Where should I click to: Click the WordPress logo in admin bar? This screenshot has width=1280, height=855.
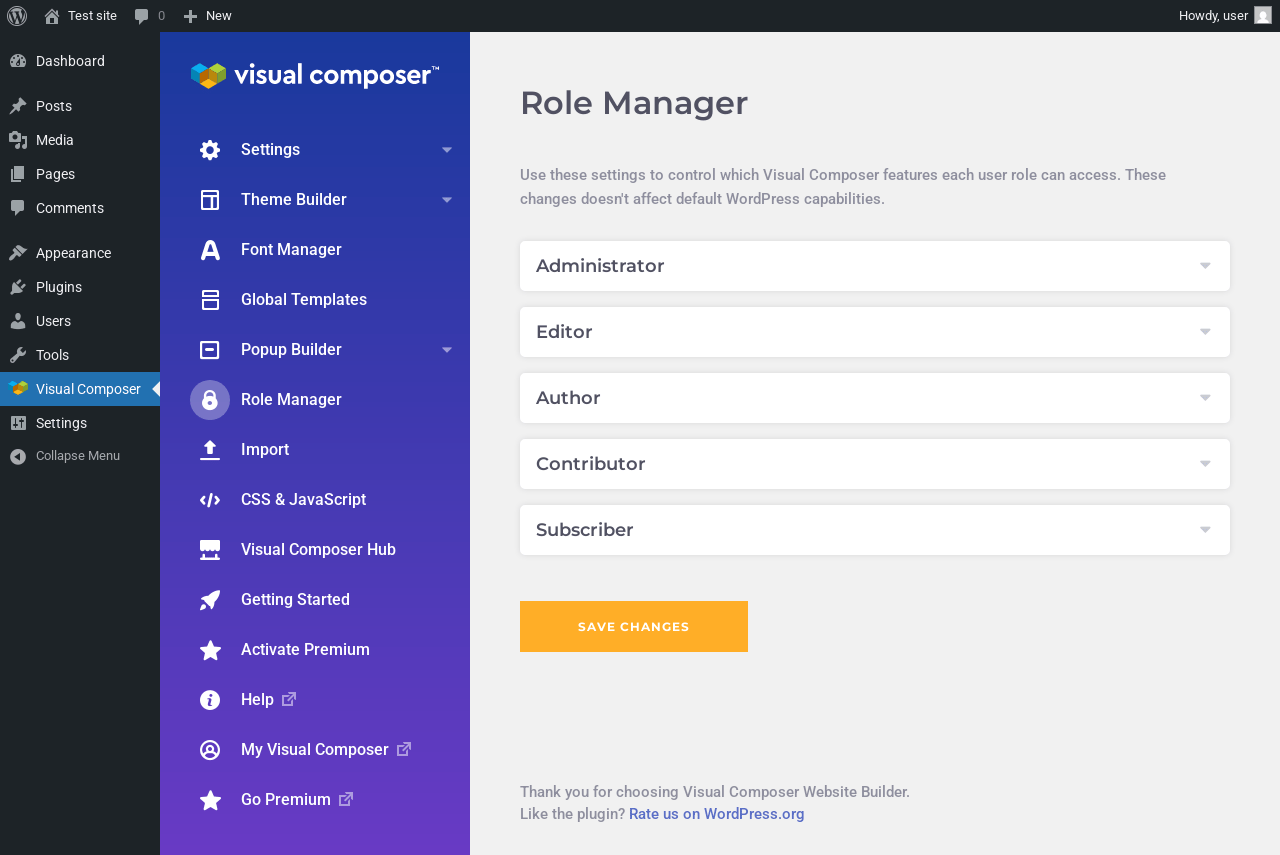[17, 16]
